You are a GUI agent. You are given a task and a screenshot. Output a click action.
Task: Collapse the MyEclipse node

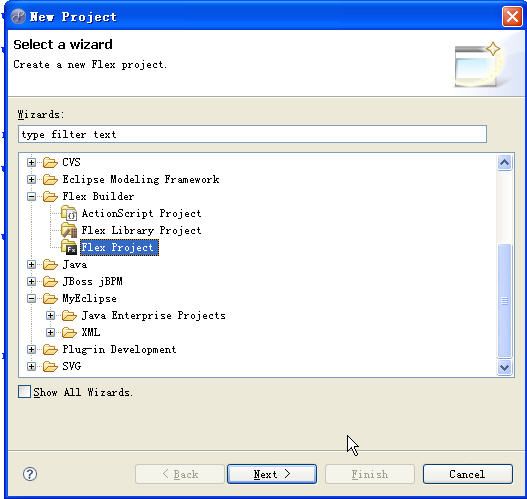(x=31, y=299)
